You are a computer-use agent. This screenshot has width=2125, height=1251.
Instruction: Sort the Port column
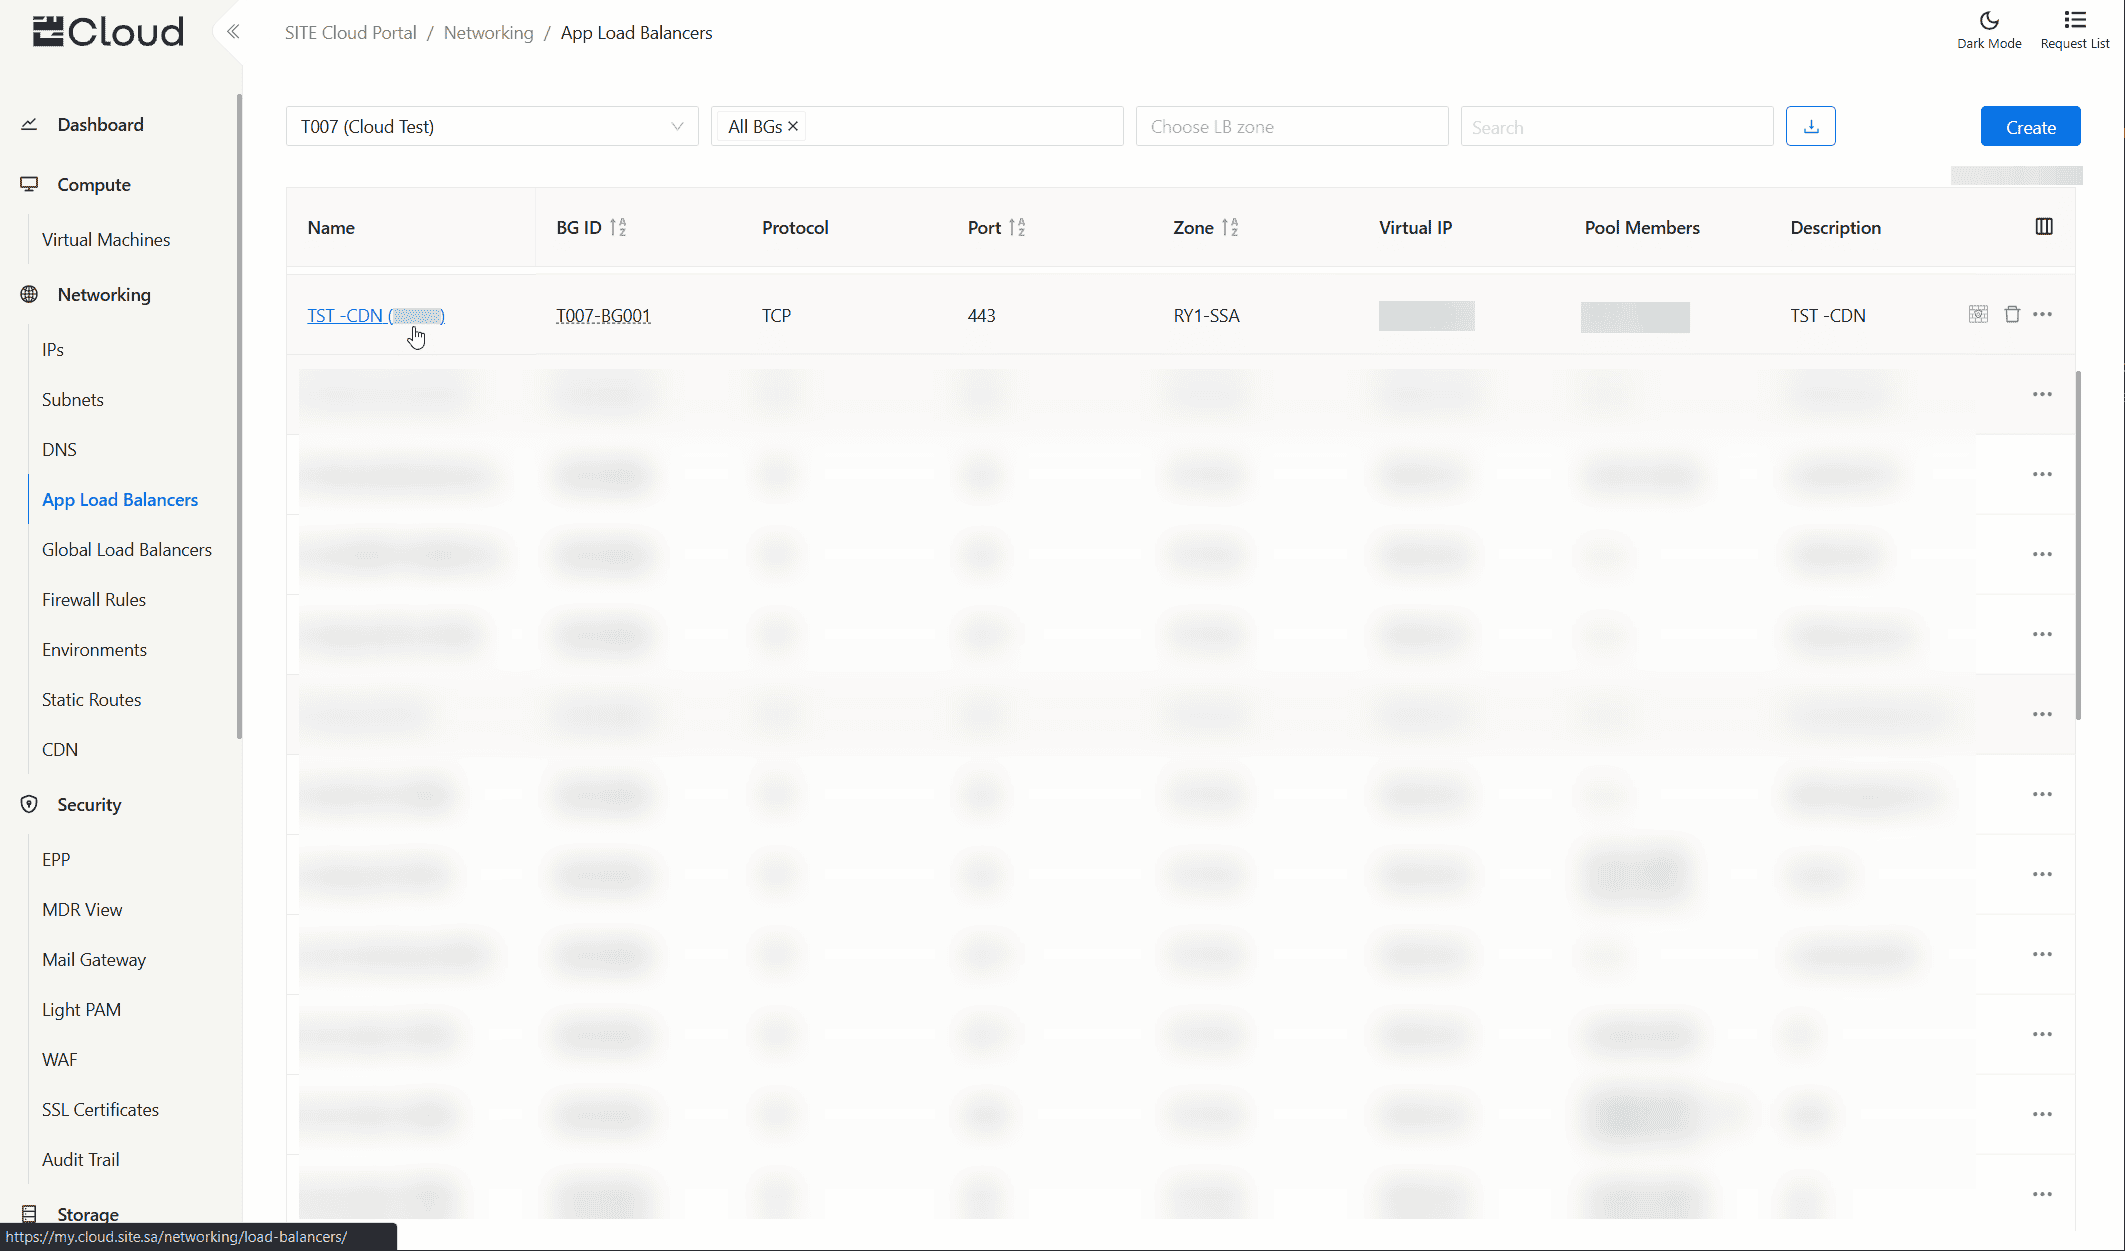click(1017, 228)
